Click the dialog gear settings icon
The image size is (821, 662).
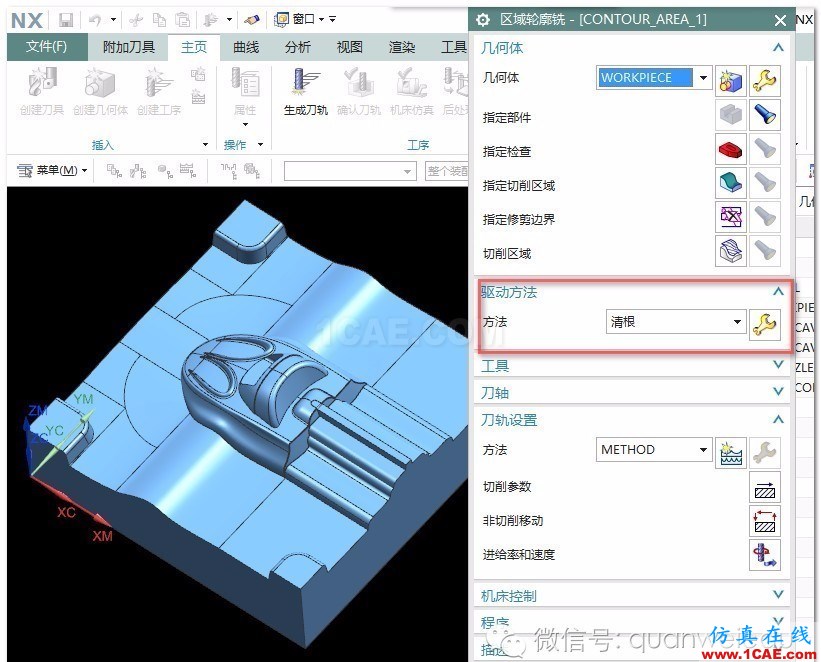click(x=483, y=20)
